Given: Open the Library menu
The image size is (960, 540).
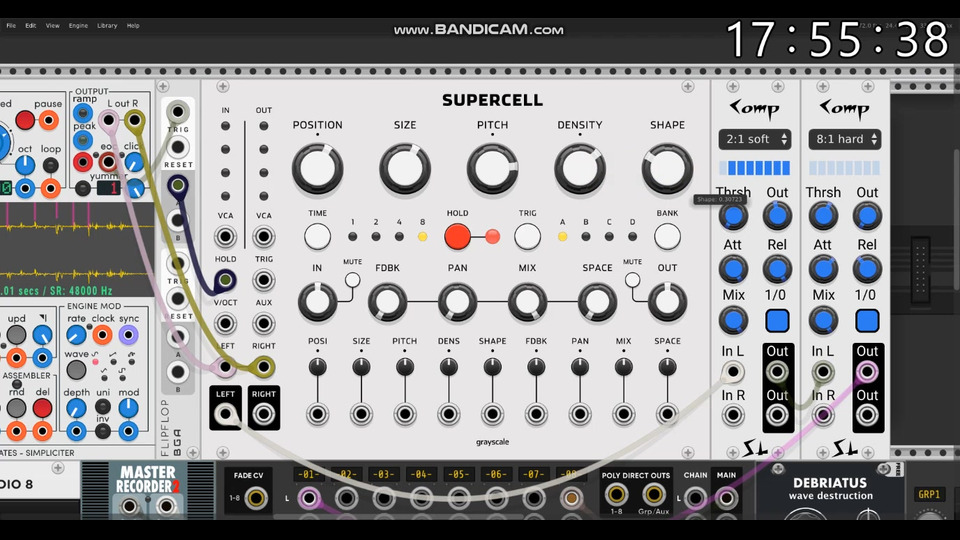Looking at the screenshot, I should point(107,26).
